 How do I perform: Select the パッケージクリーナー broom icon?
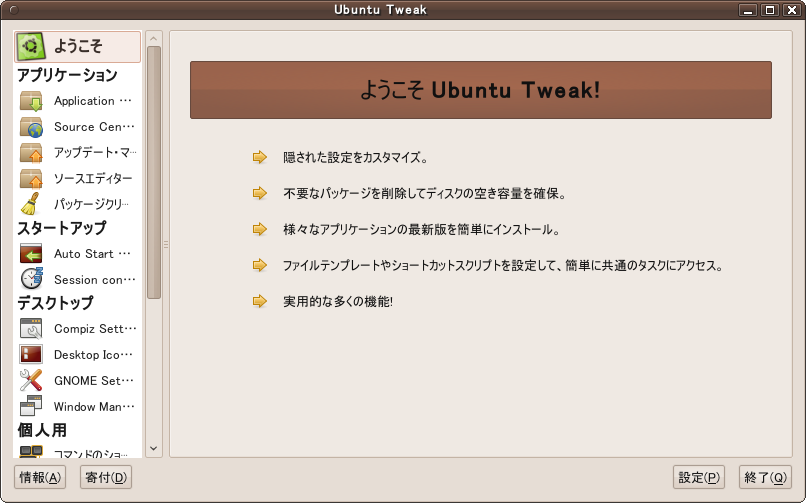pyautogui.click(x=31, y=204)
